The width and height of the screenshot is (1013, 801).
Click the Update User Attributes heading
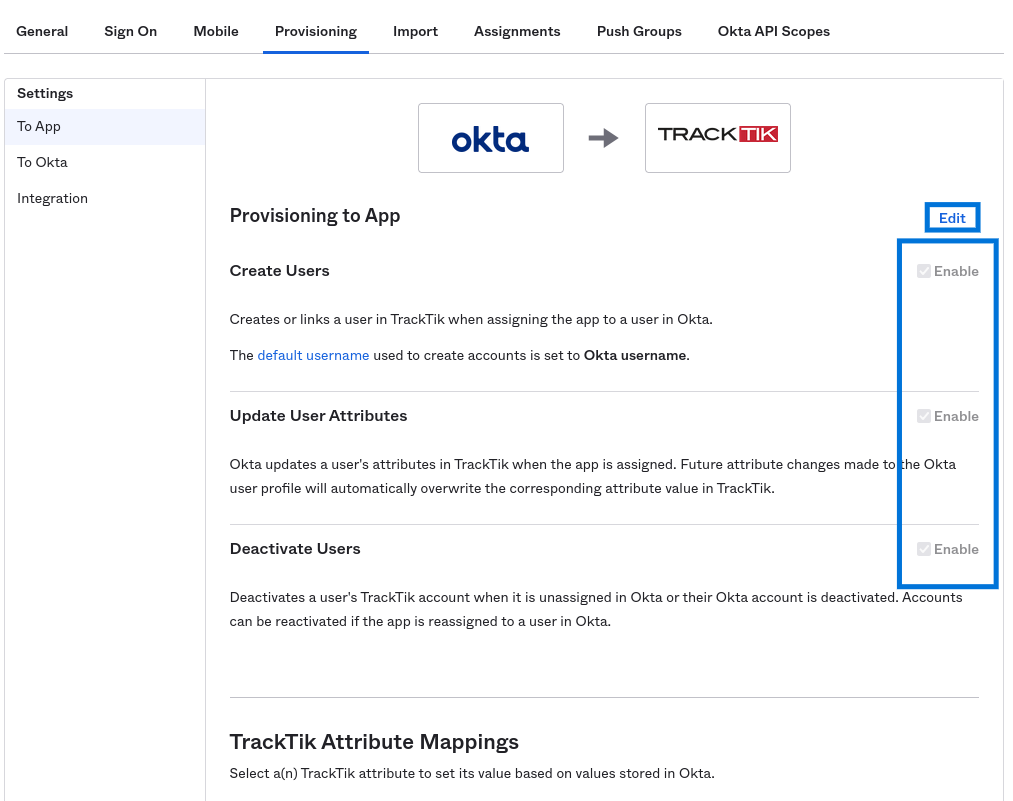(319, 415)
